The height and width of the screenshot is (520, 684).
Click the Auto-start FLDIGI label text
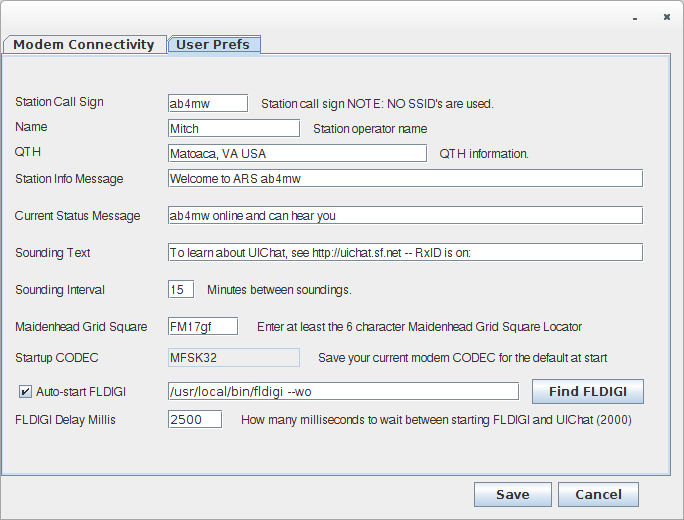(87, 391)
